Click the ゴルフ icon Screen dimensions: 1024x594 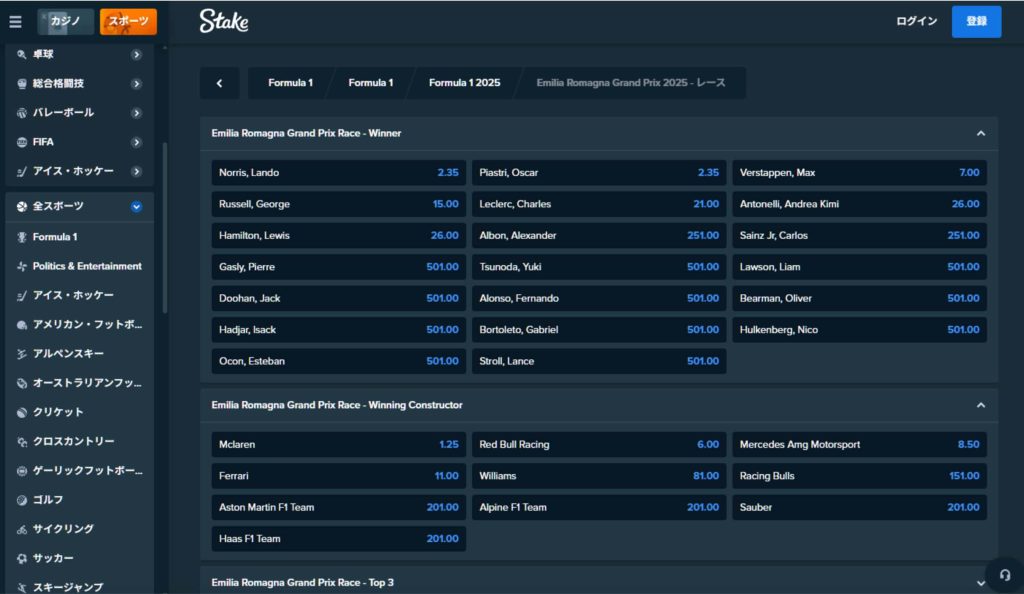tap(22, 500)
